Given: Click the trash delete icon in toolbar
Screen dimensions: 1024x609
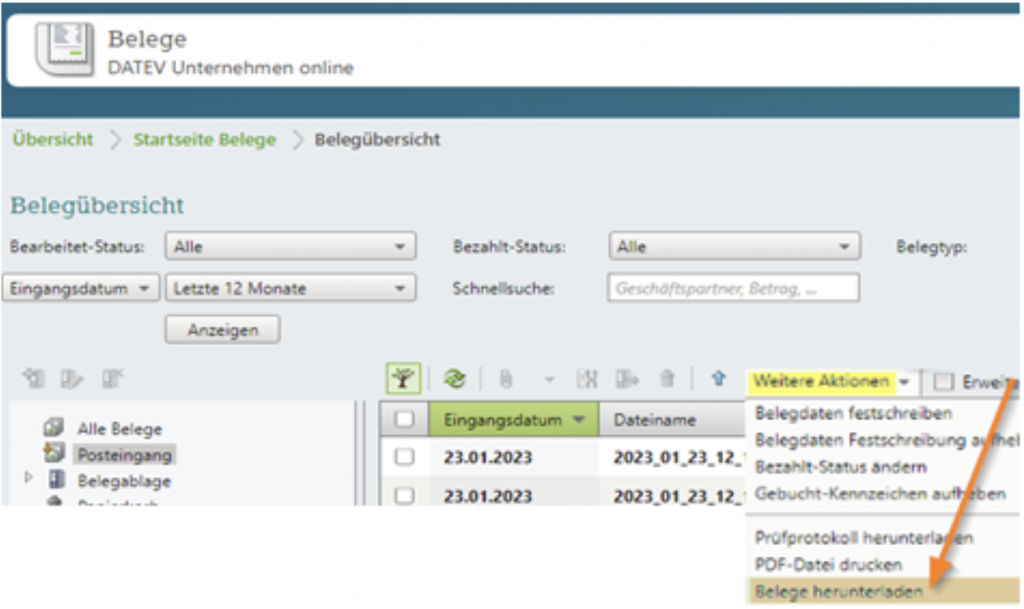Looking at the screenshot, I should 667,380.
